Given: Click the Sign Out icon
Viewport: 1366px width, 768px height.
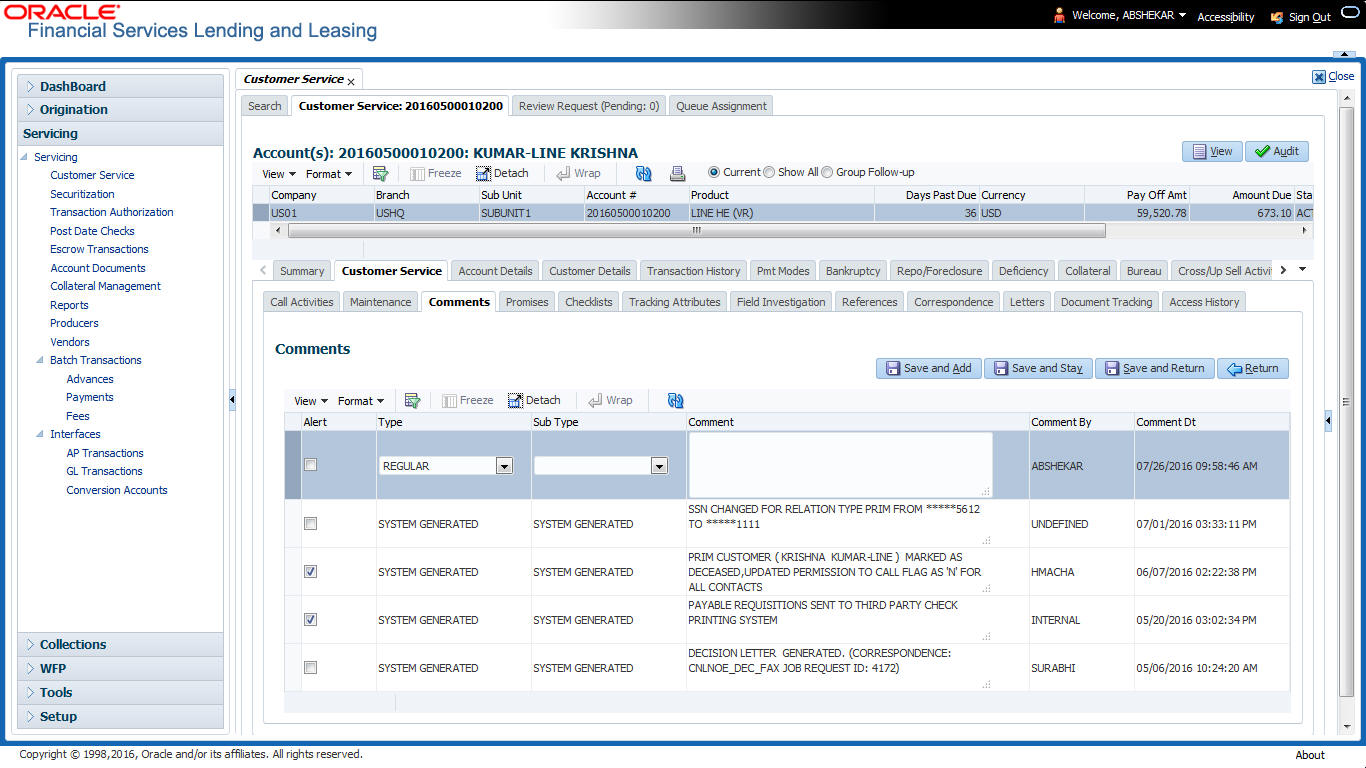Looking at the screenshot, I should click(1277, 17).
